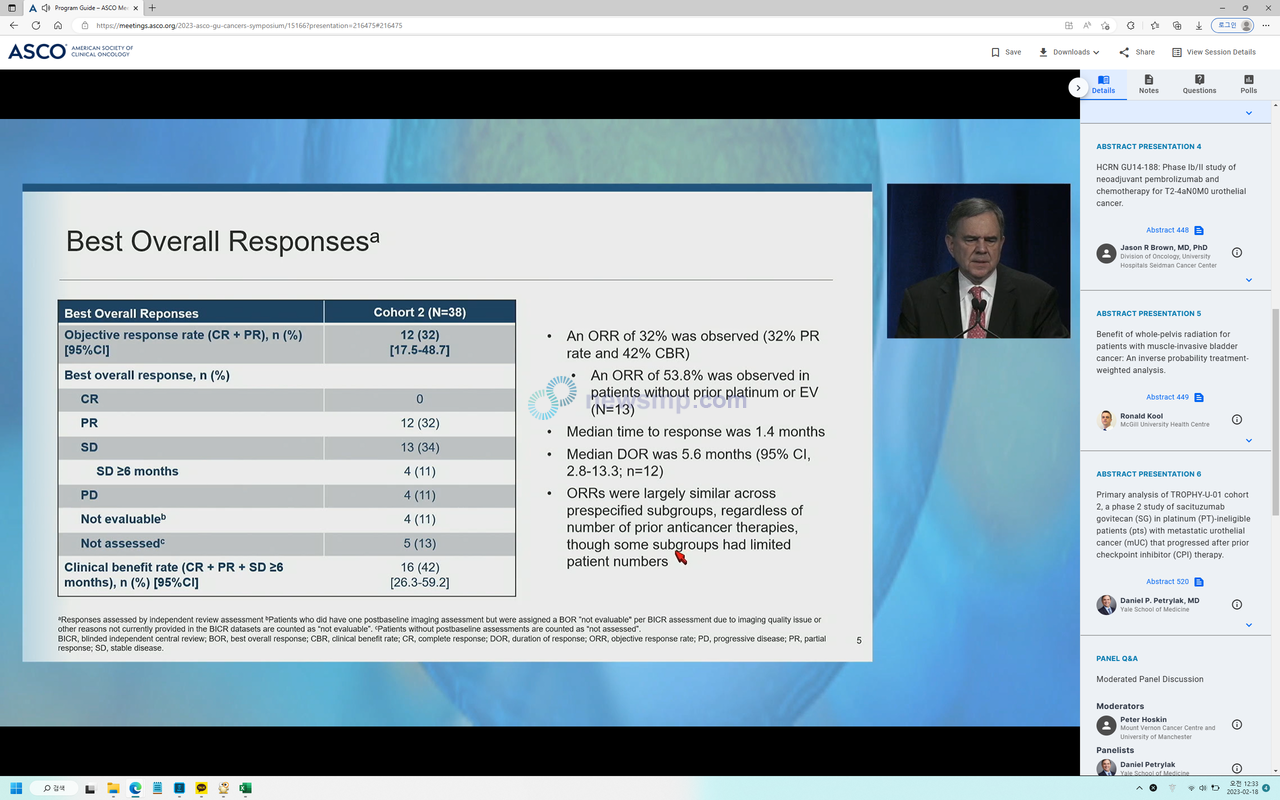Open Task View from taskbar

(x=91, y=788)
